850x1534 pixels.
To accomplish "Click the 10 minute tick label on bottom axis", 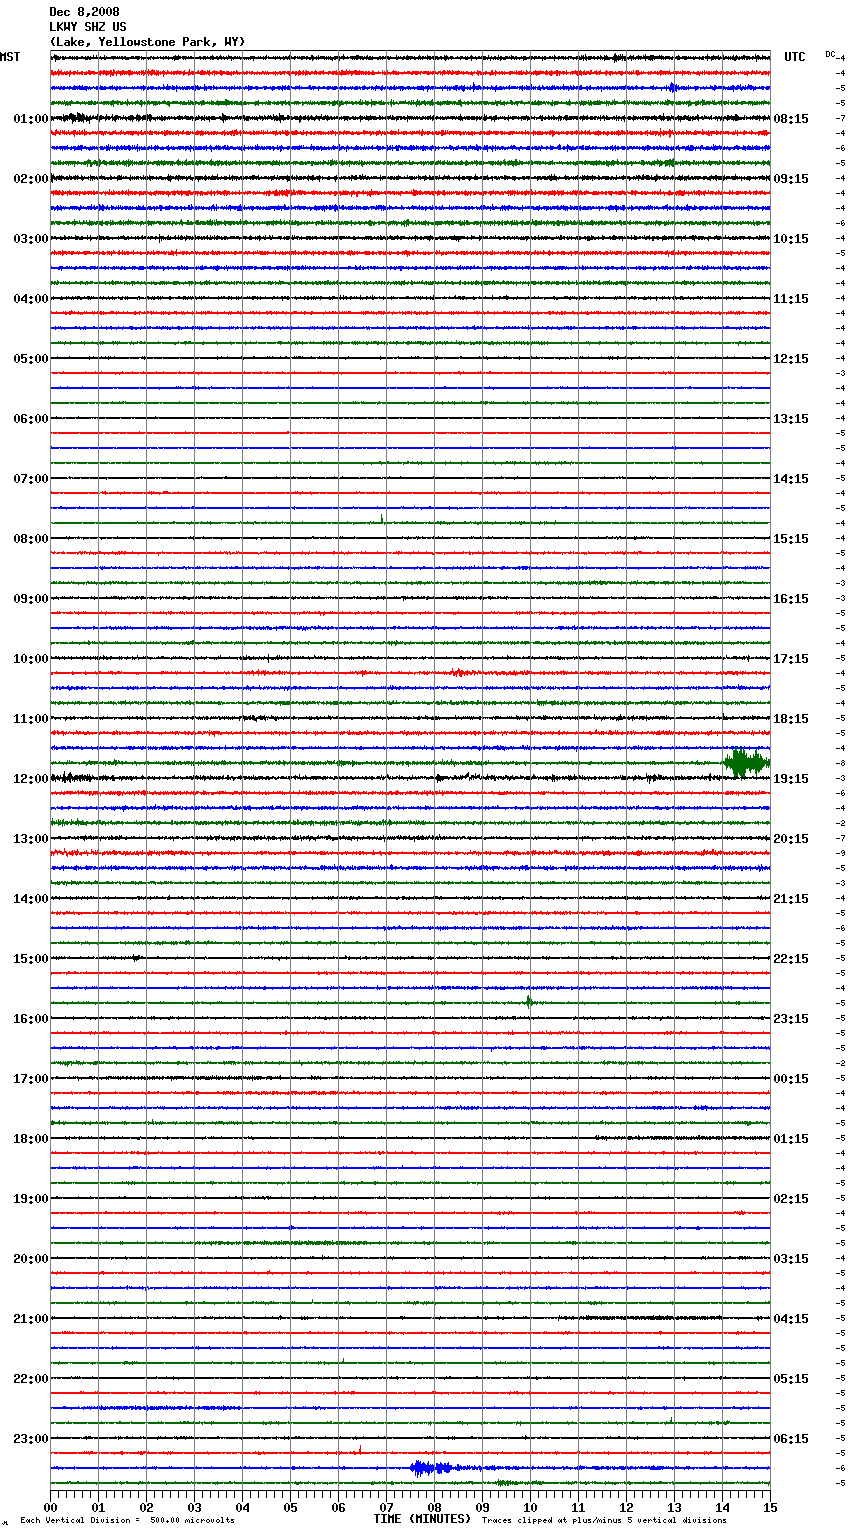I will [x=530, y=1507].
